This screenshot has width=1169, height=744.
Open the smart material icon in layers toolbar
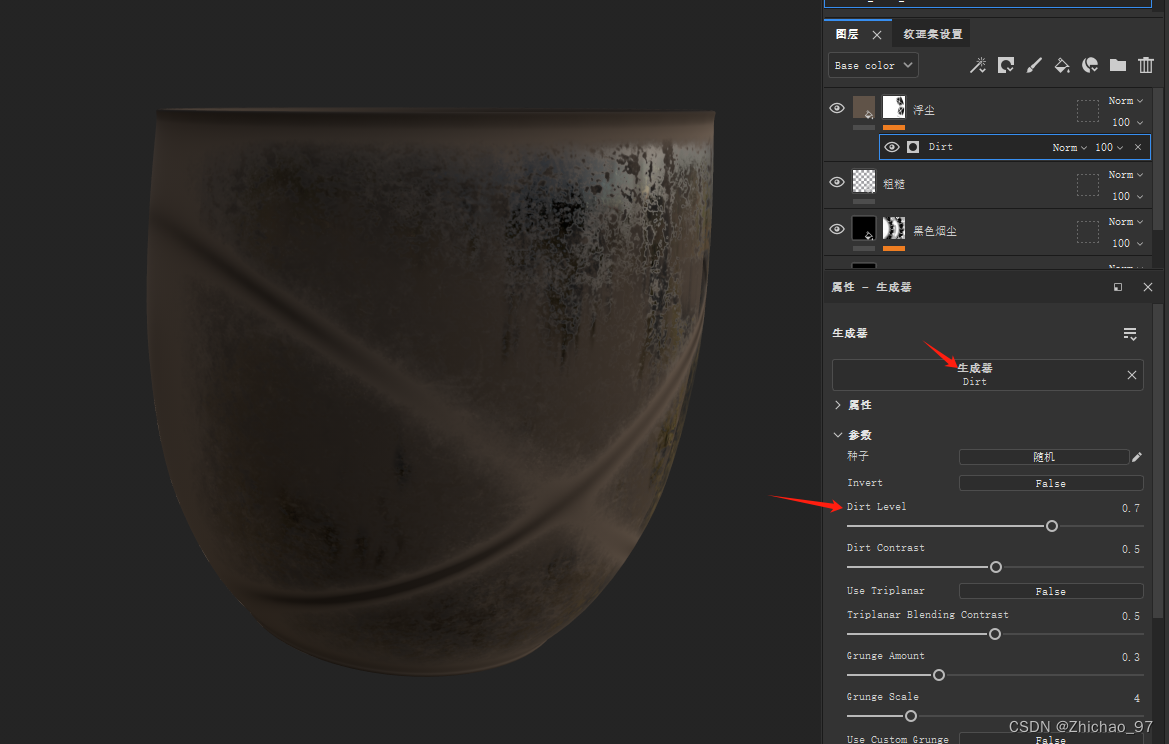point(1090,66)
